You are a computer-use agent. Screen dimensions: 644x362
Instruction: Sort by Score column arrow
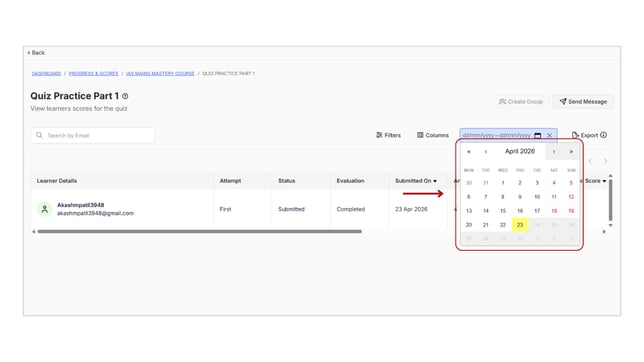[604, 181]
